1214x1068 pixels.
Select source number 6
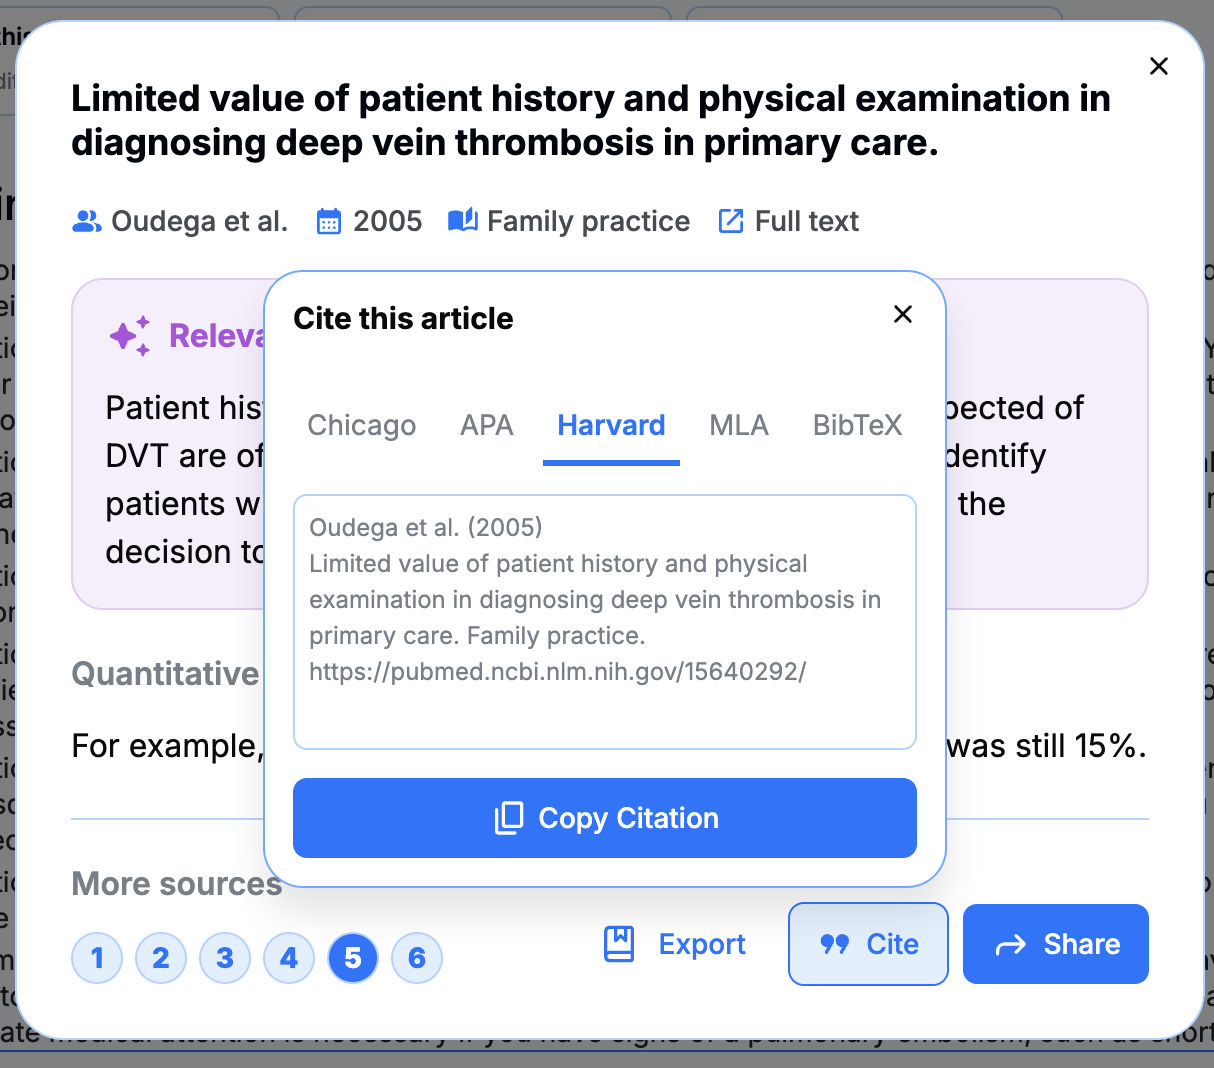tap(417, 957)
